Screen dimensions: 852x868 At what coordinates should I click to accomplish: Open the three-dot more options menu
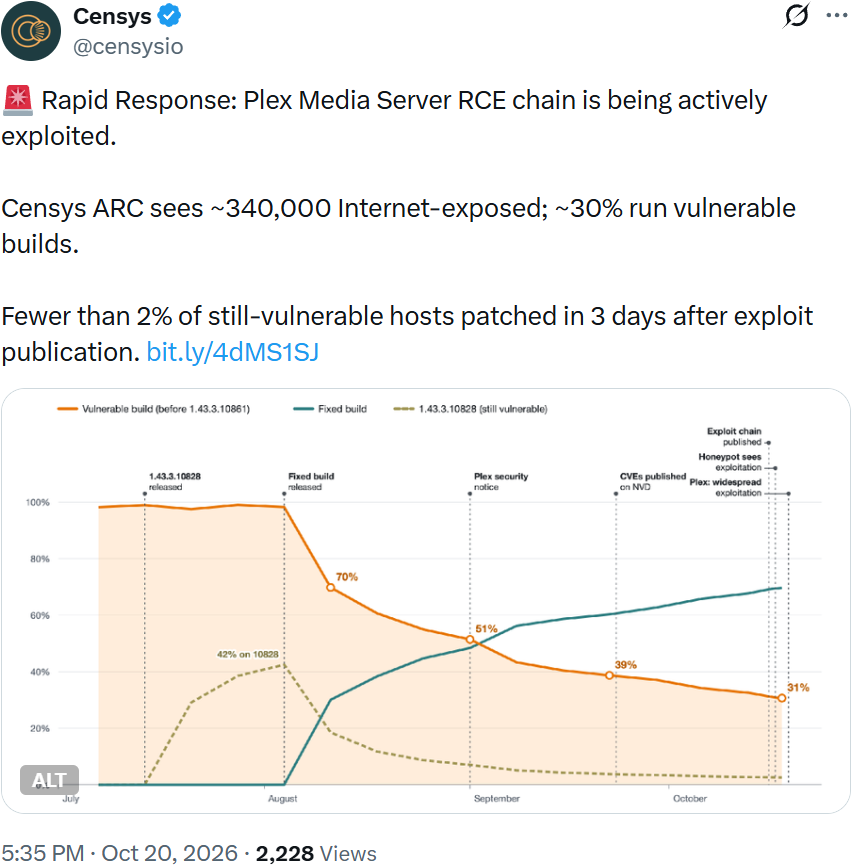pyautogui.click(x=836, y=16)
